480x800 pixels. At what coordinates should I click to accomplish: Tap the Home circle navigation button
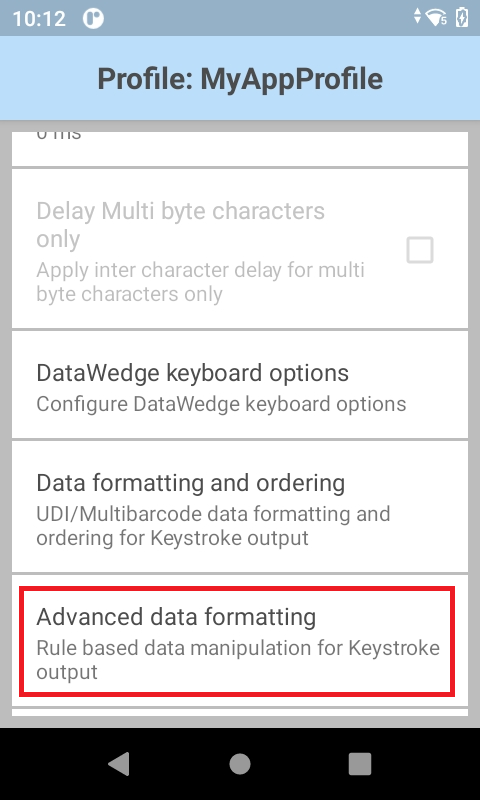[240, 764]
